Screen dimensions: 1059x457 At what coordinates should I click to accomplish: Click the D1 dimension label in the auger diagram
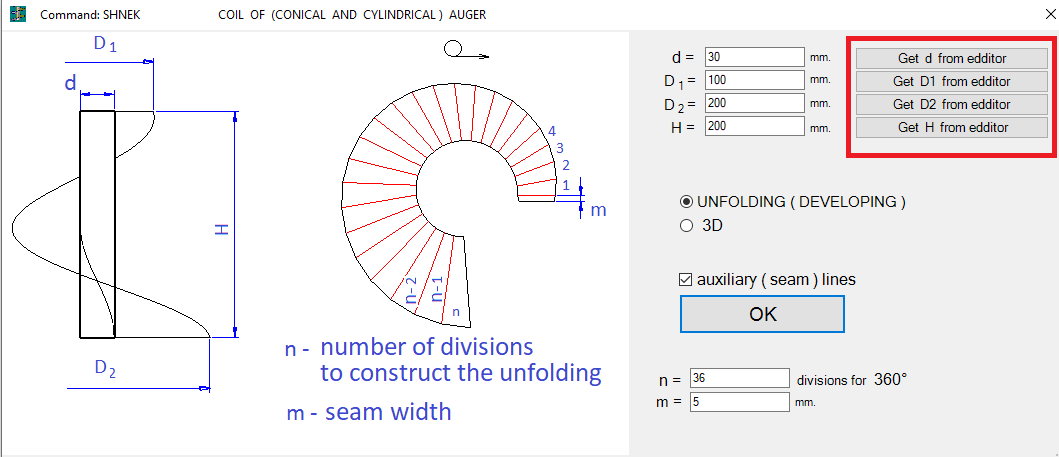(x=105, y=45)
